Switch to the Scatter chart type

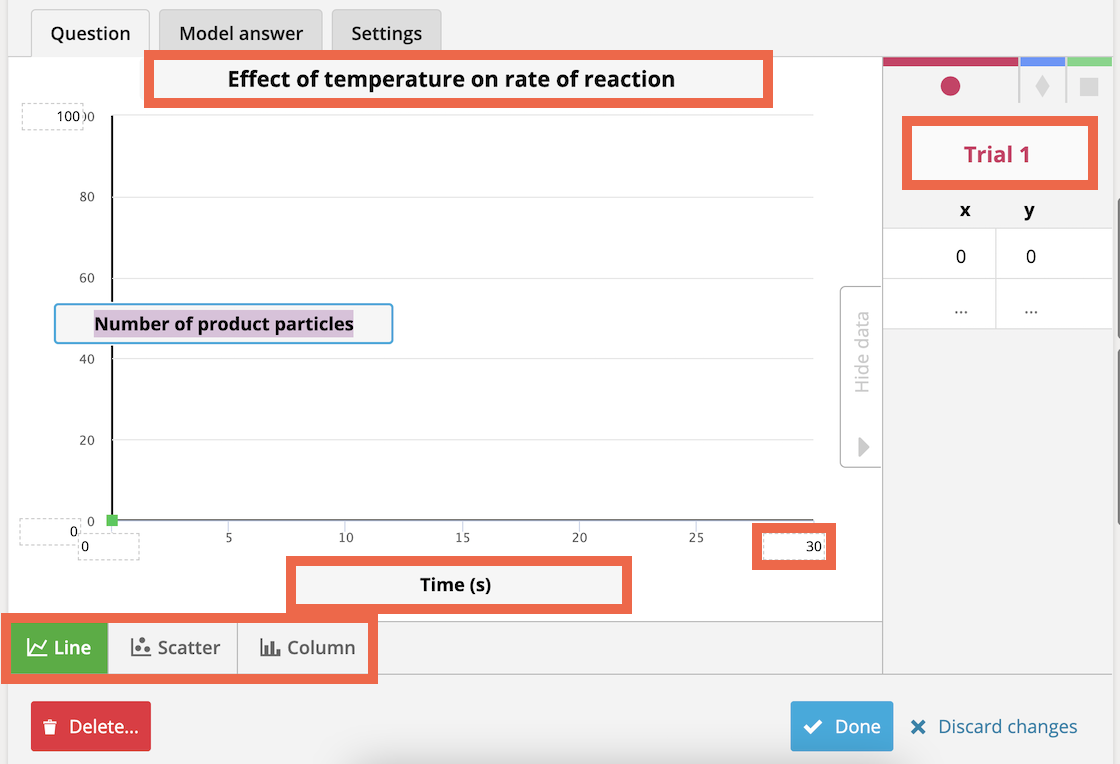[x=175, y=647]
